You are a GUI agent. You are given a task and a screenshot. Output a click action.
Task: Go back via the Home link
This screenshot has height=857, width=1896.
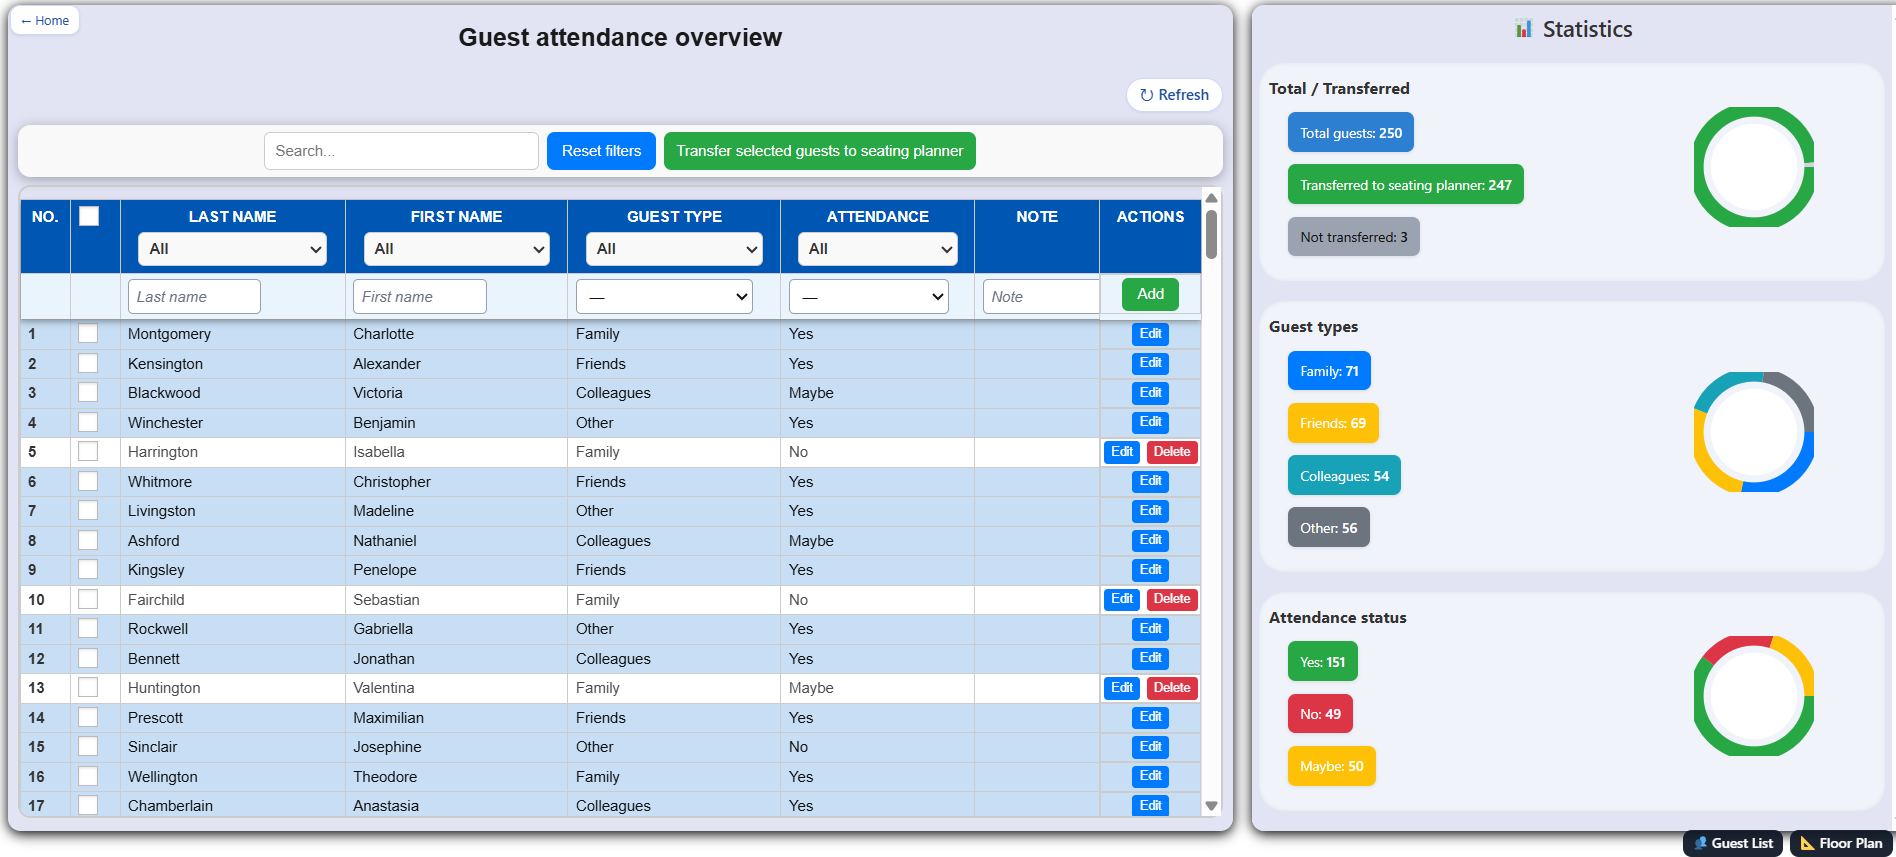(x=45, y=20)
